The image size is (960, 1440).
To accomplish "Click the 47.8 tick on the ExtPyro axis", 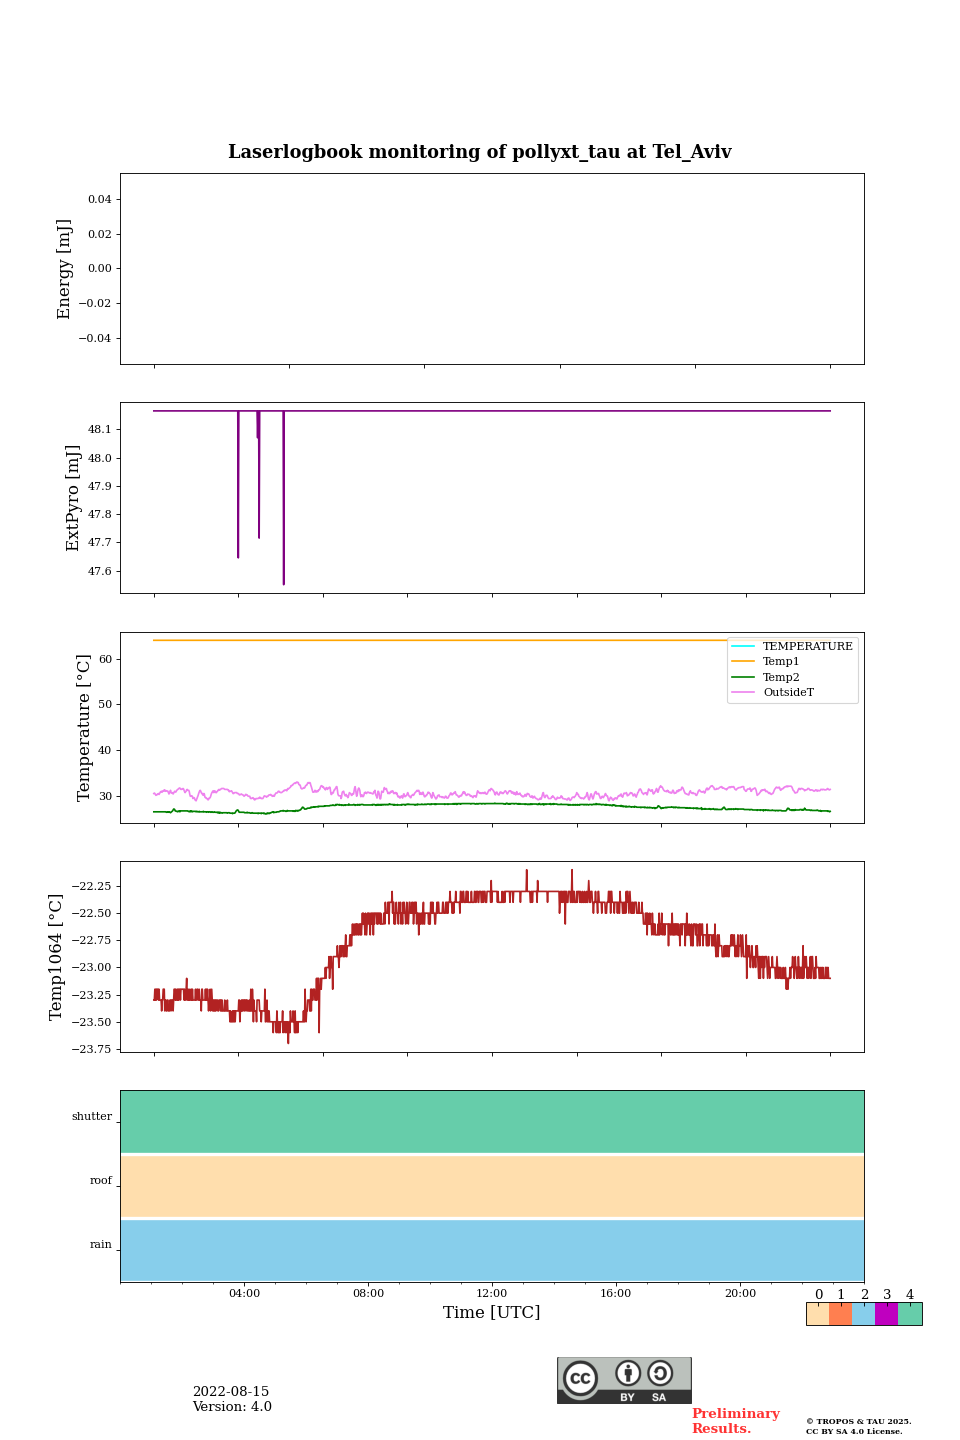I will click(x=100, y=514).
